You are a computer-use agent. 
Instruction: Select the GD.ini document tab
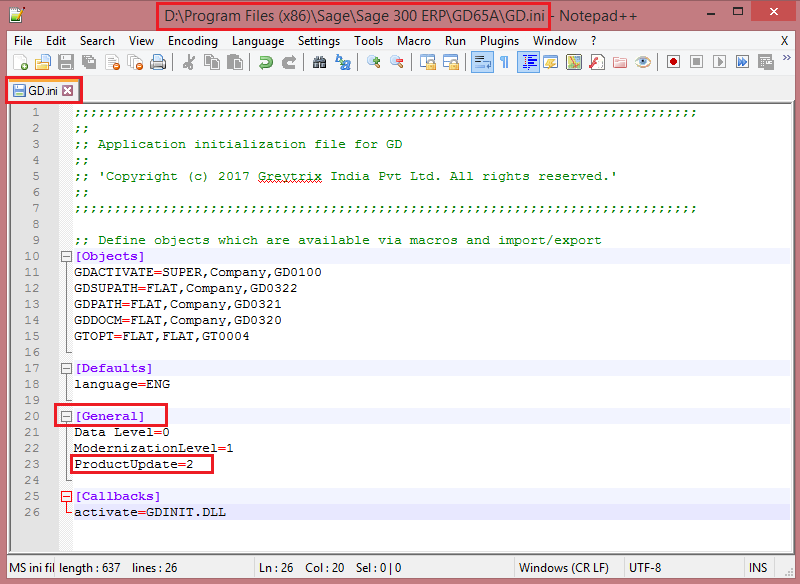pos(43,91)
